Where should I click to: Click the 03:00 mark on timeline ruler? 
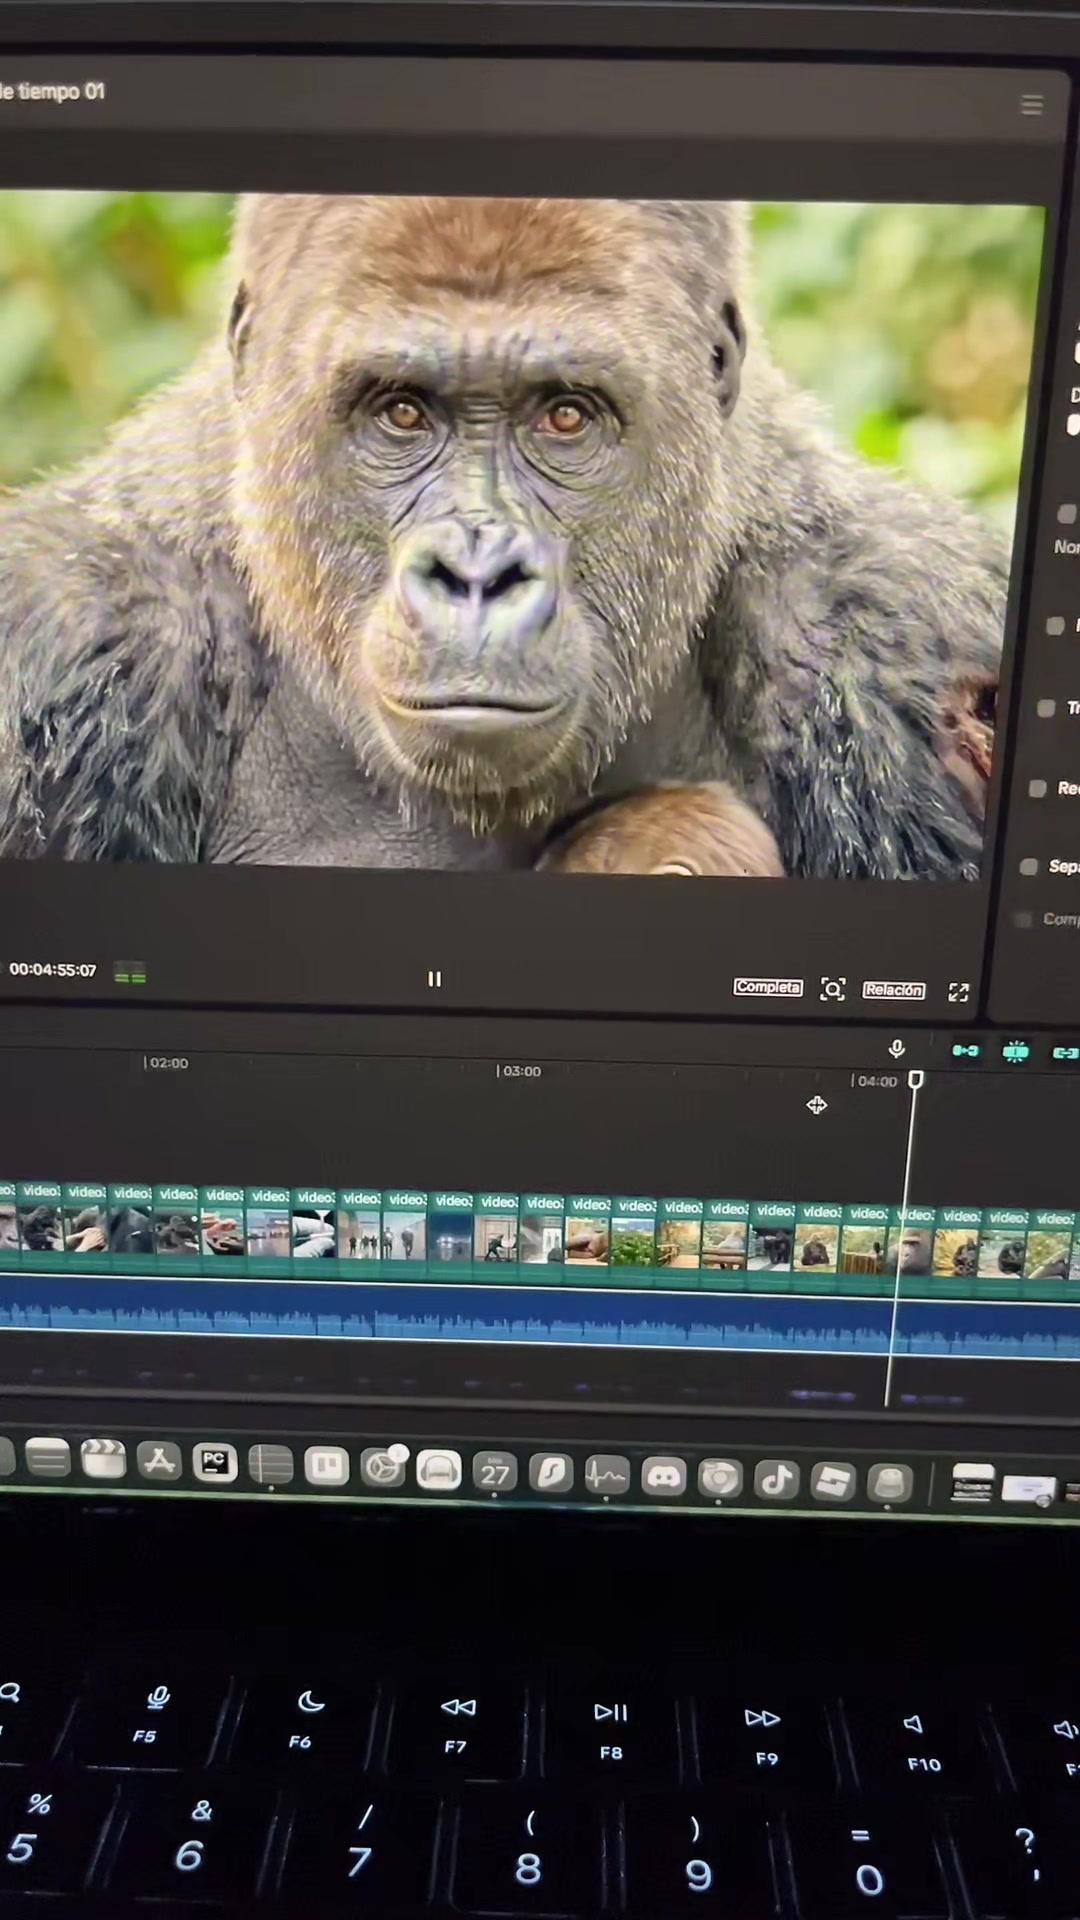click(518, 1071)
